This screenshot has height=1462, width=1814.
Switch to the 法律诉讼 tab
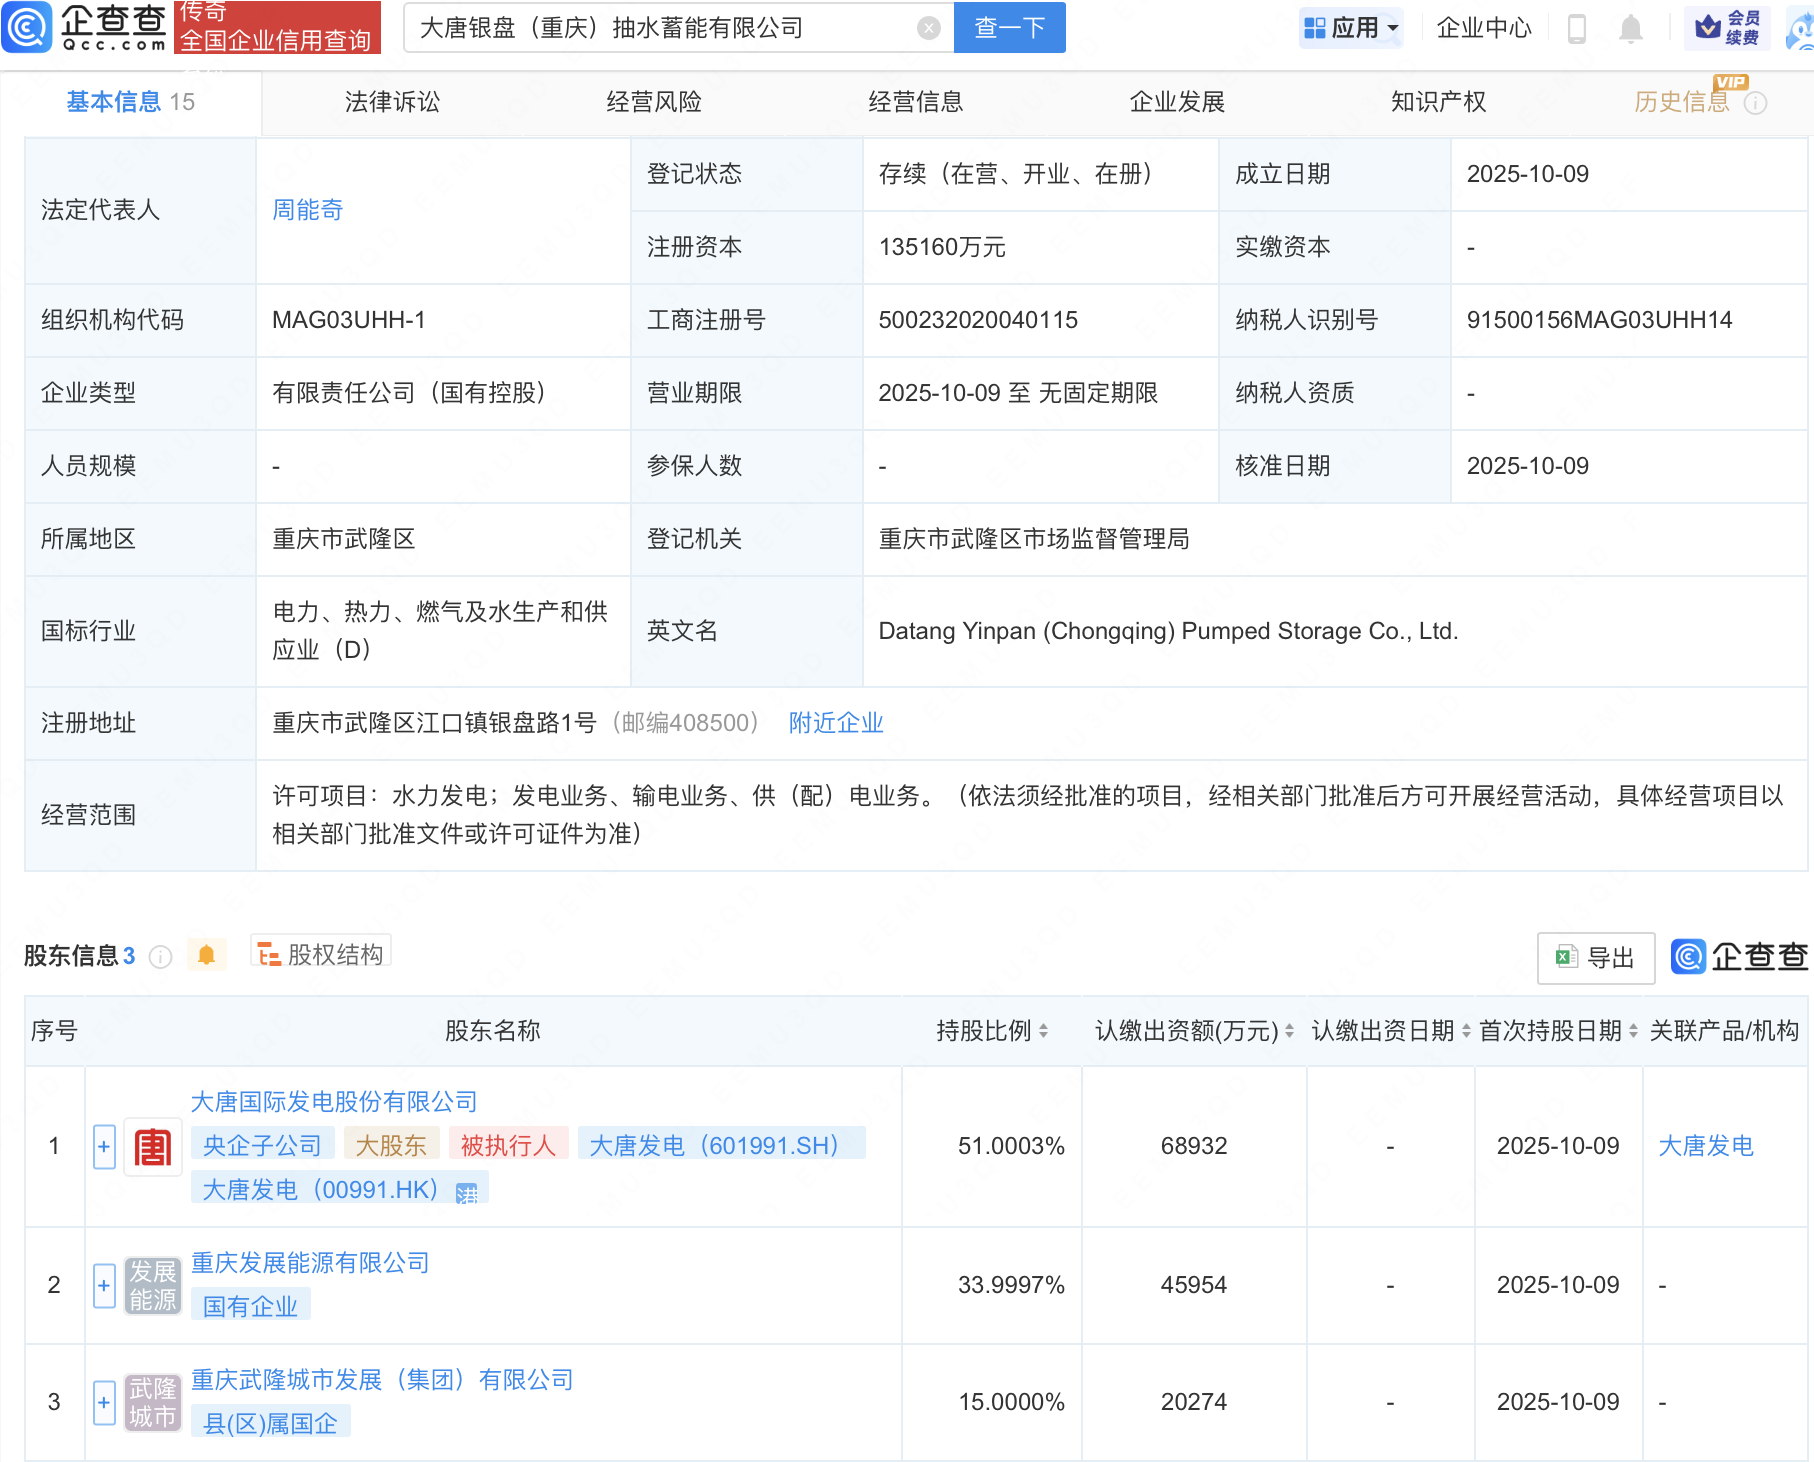point(392,102)
